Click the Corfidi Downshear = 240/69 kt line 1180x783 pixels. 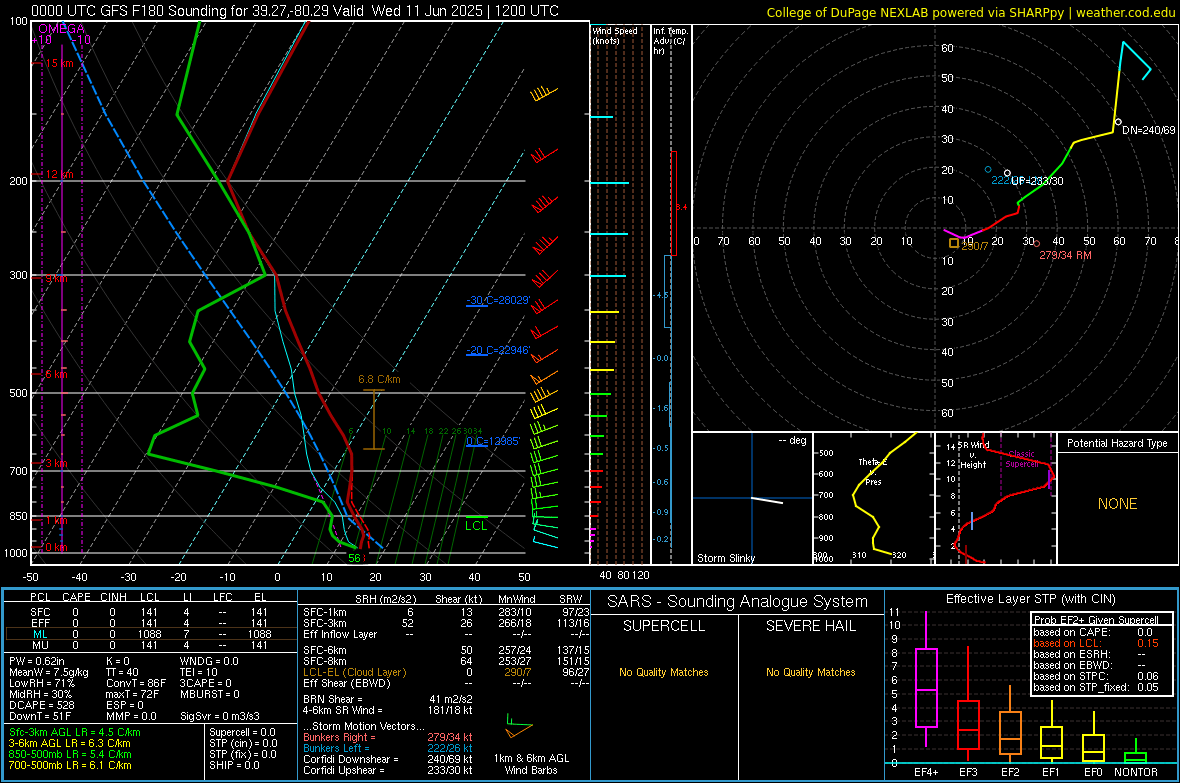tap(388, 759)
